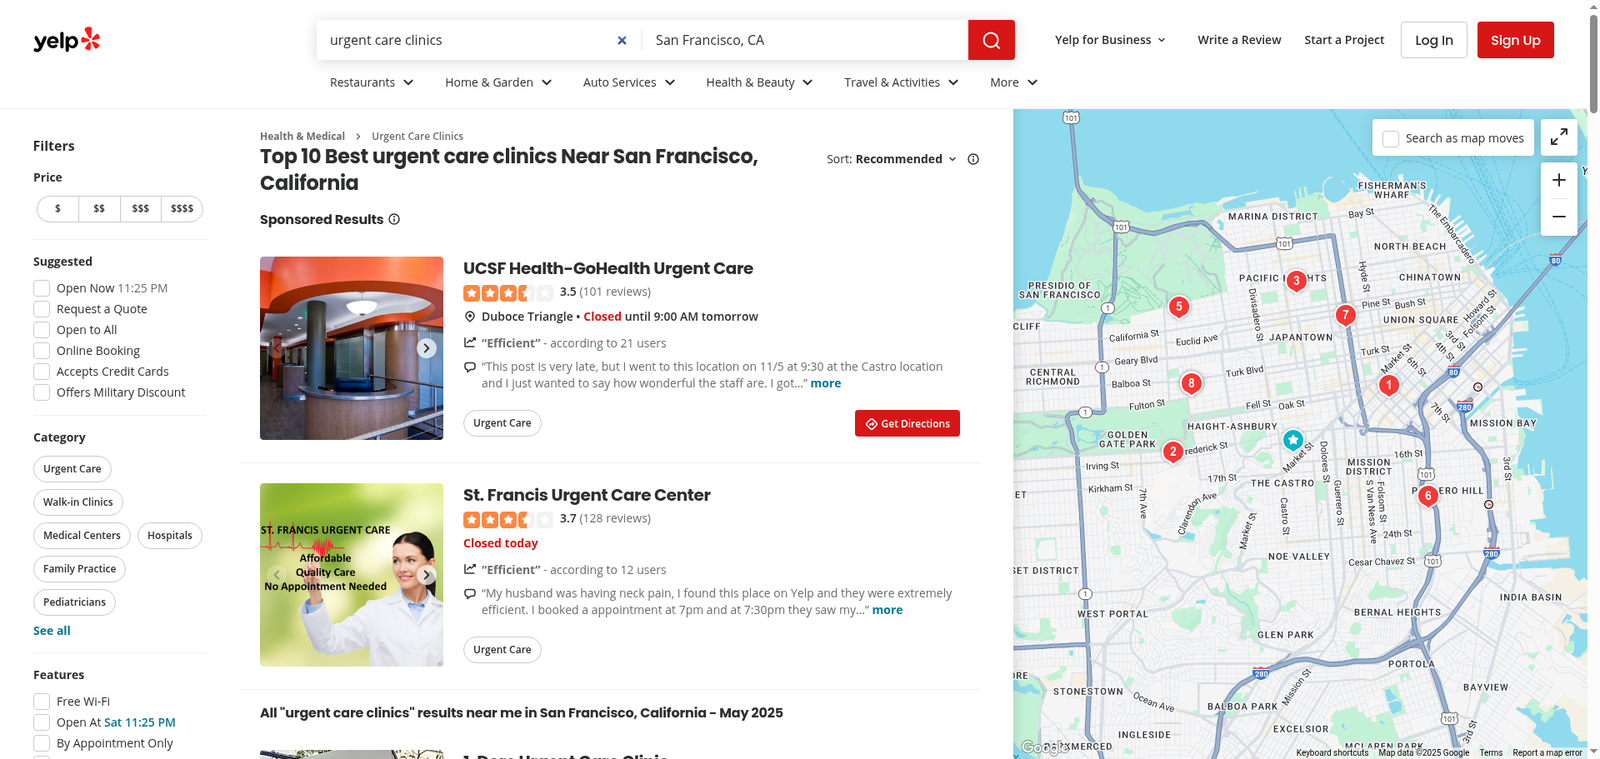The image size is (1600, 759).
Task: Select the Pediatricians category chip
Action: [x=74, y=602]
